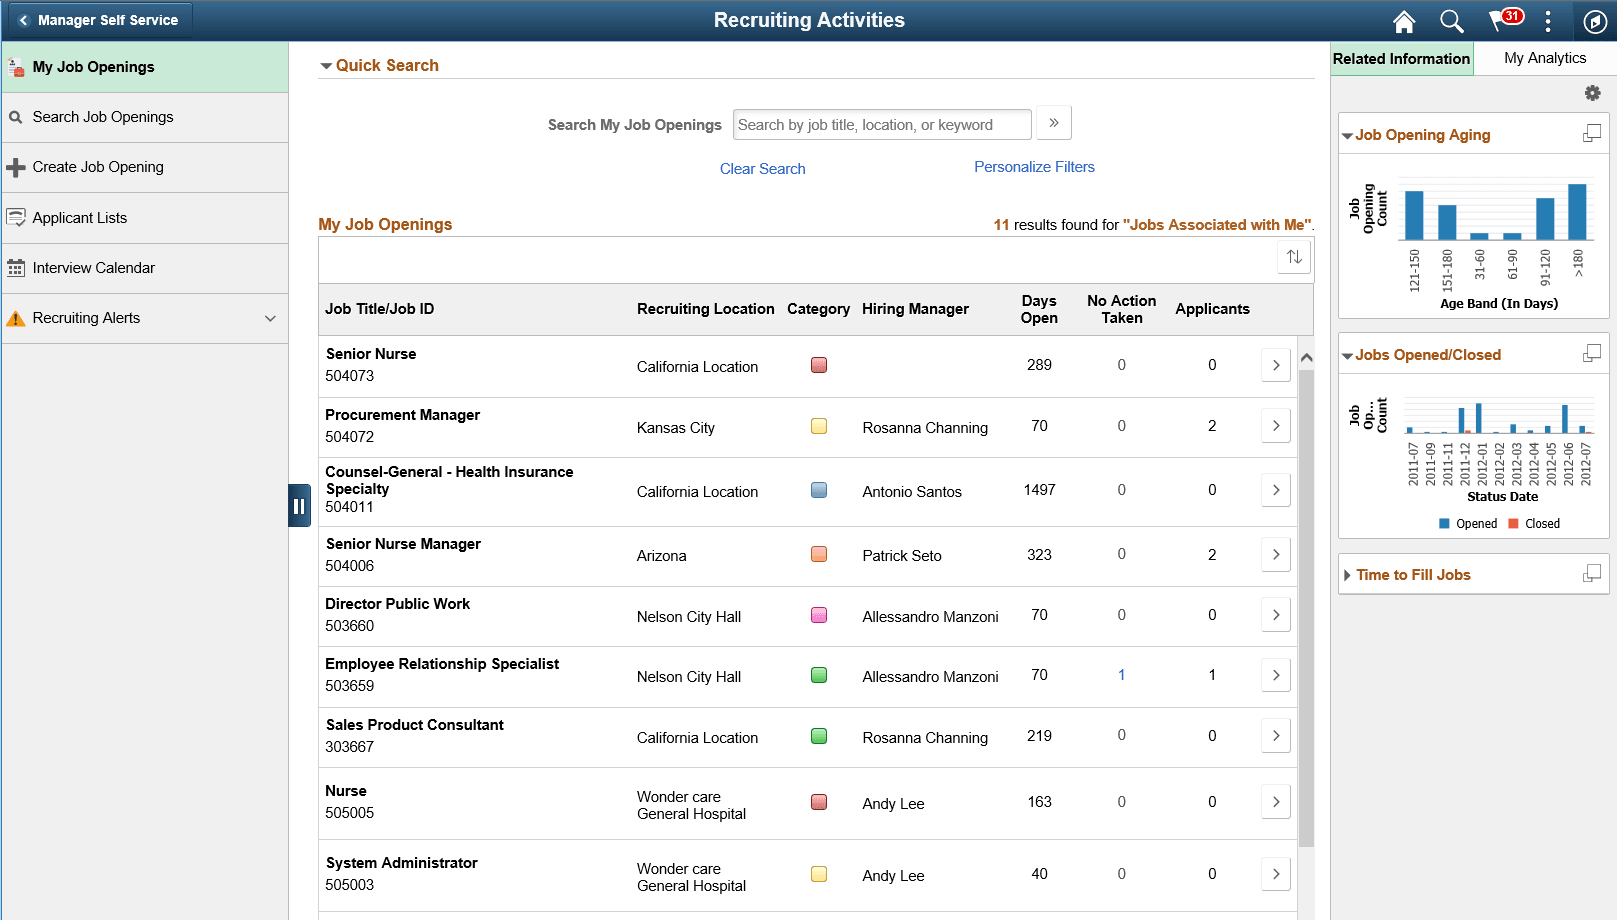Select the Create Job Opening plus icon
Screen dimensions: 1617x920
pos(16,166)
